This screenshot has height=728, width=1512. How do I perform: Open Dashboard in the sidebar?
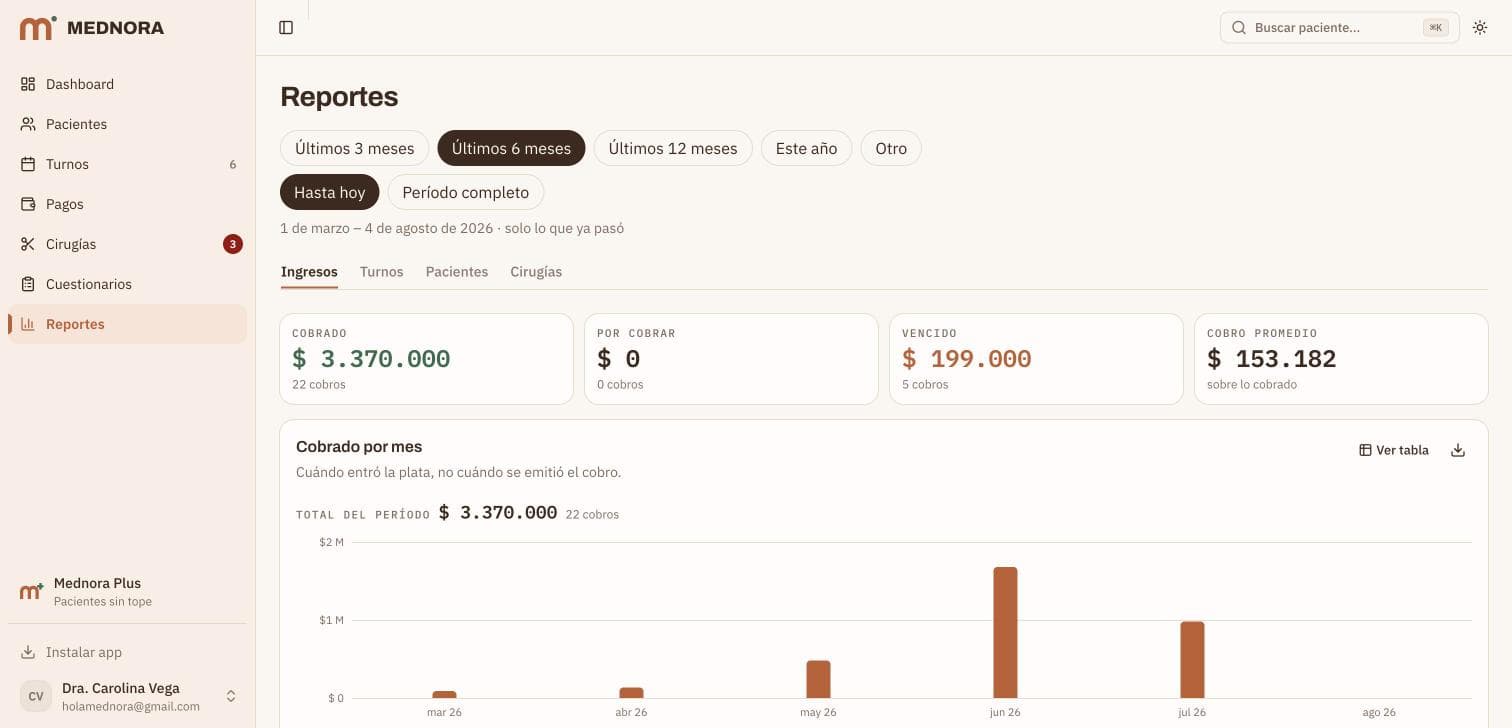128,84
